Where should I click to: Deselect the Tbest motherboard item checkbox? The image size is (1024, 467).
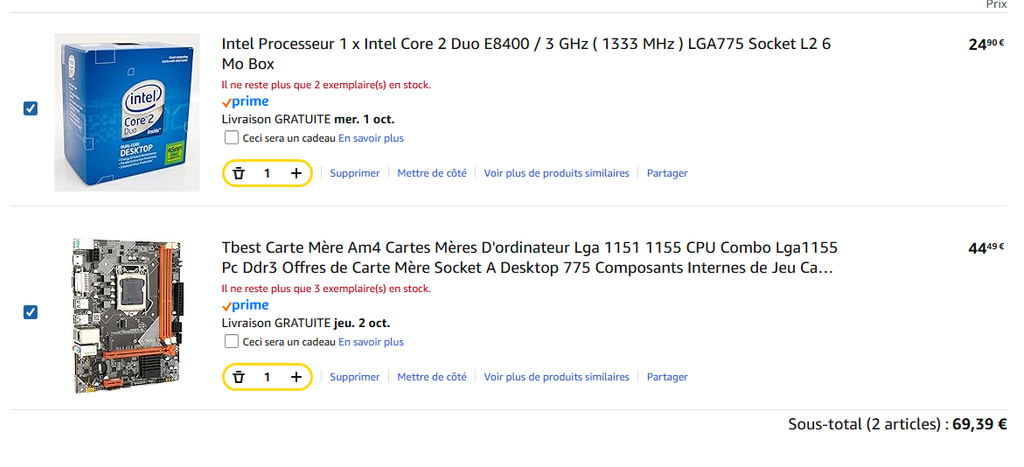tap(30, 312)
